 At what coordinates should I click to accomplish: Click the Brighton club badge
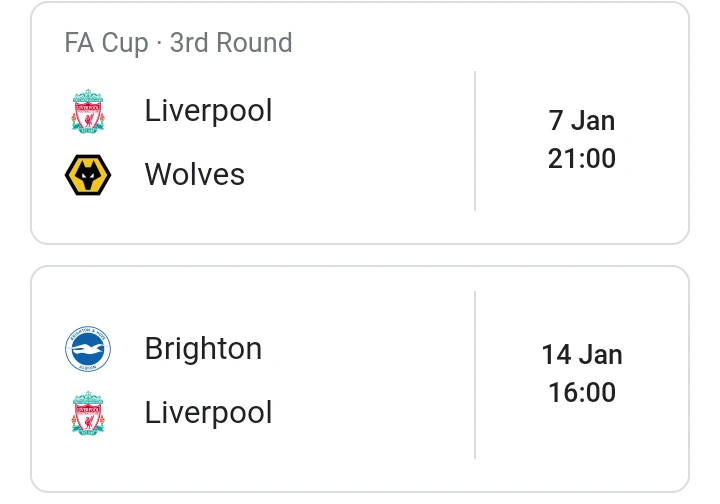[88, 349]
